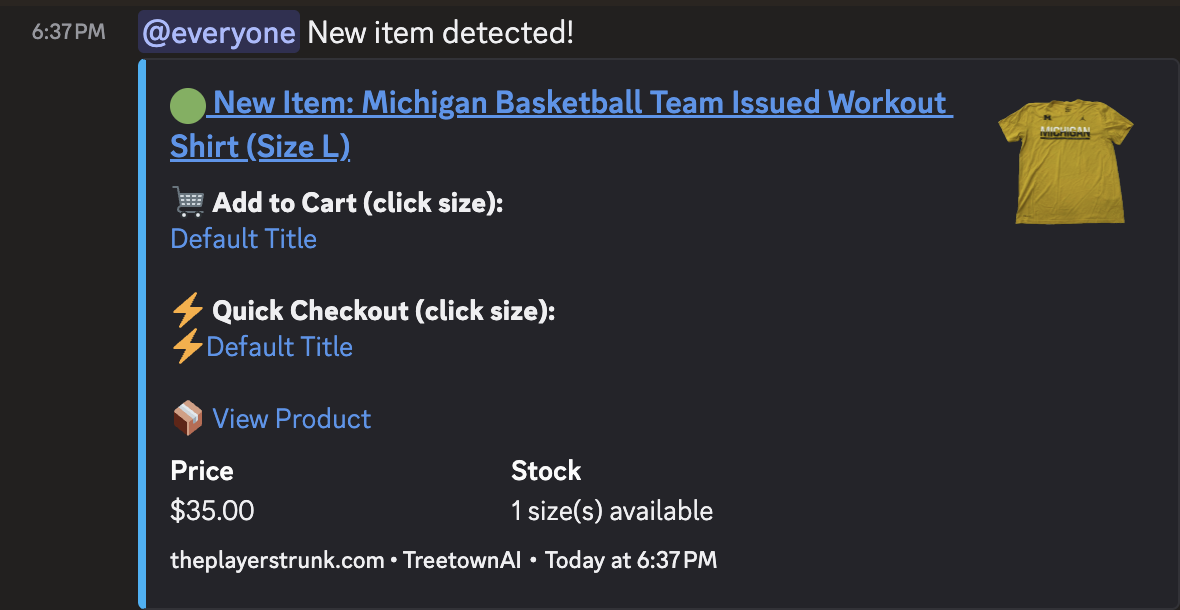The image size is (1180, 610).
Task: Click the "Add to Cart (click size):" heading
Action: coord(357,203)
